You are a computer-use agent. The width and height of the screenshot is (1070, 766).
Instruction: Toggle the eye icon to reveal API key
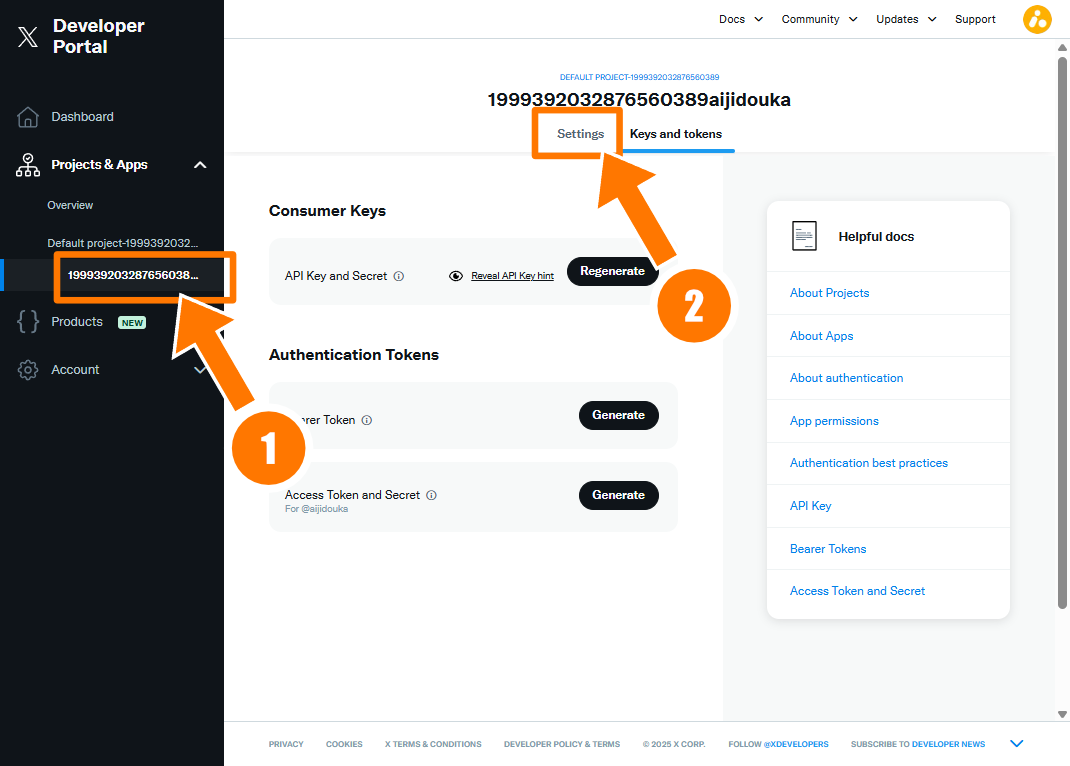point(456,276)
